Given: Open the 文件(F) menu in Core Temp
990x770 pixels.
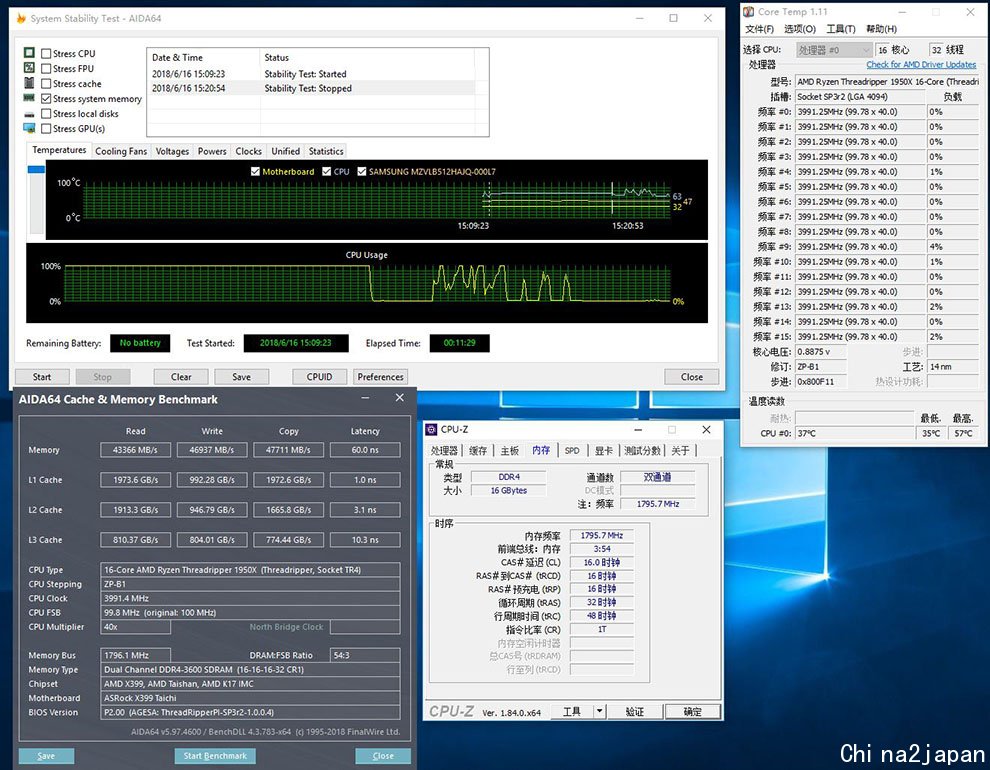Looking at the screenshot, I should click(760, 29).
